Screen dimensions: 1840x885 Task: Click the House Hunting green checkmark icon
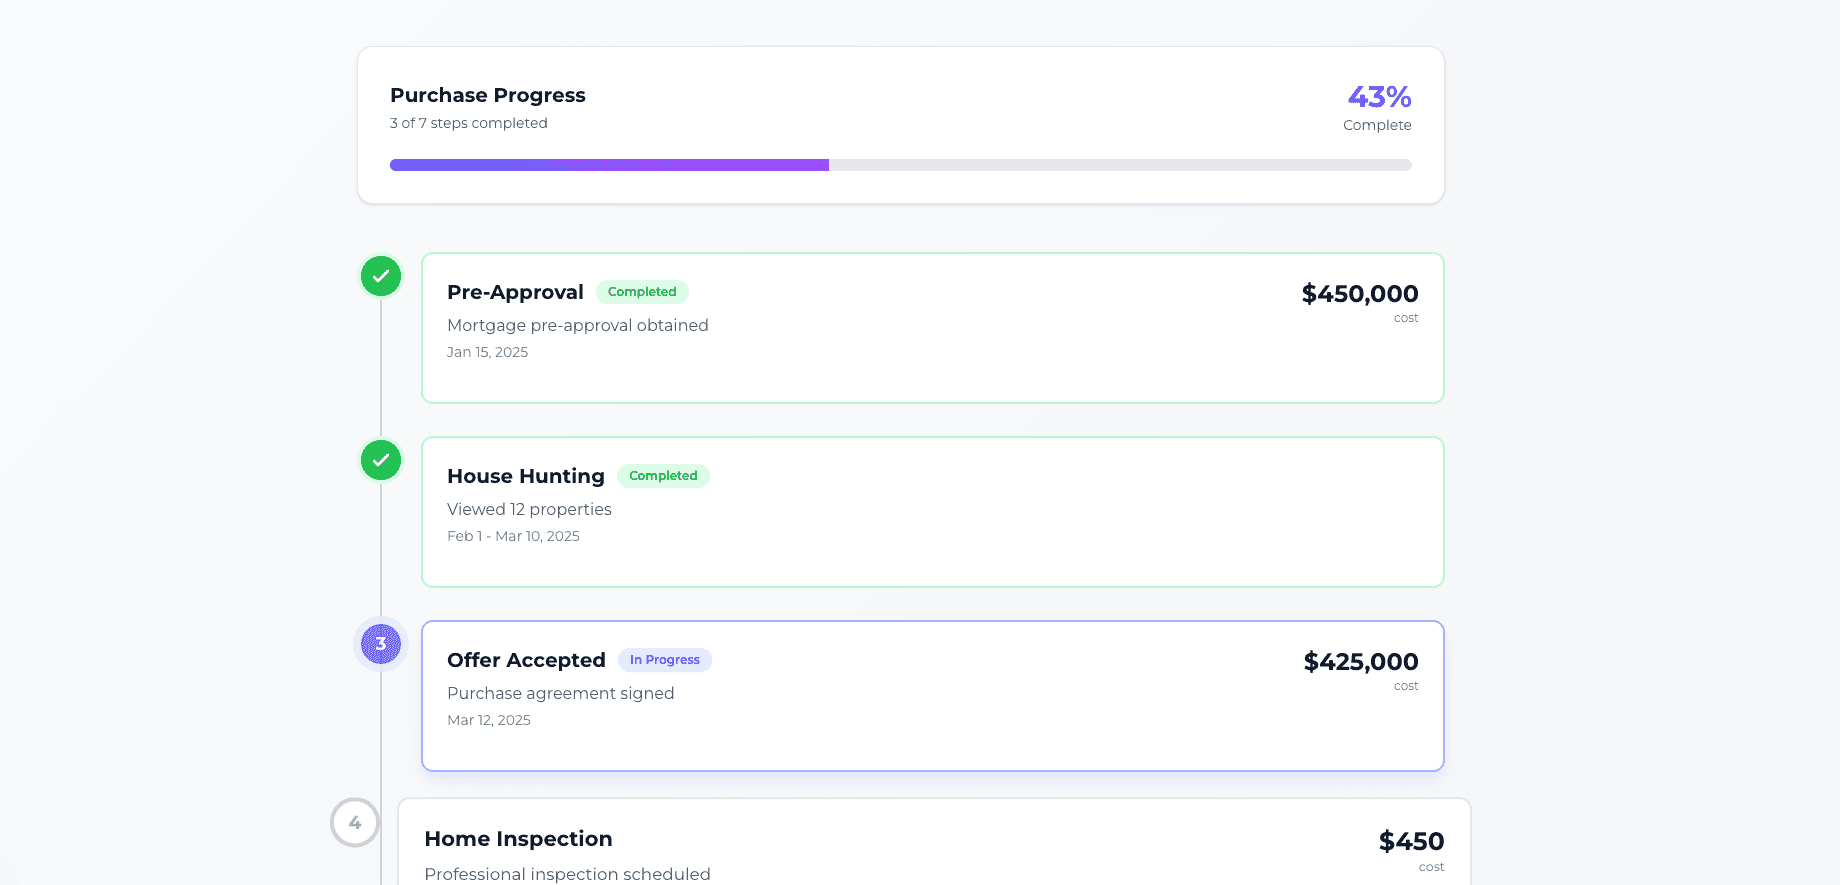click(x=381, y=460)
